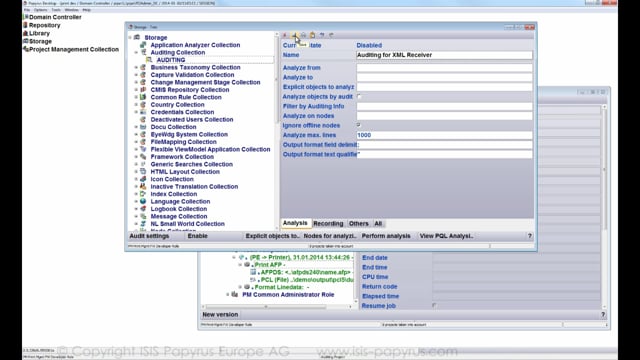Switch to the Analysis tab
The width and height of the screenshot is (640, 360).
pyautogui.click(x=295, y=223)
